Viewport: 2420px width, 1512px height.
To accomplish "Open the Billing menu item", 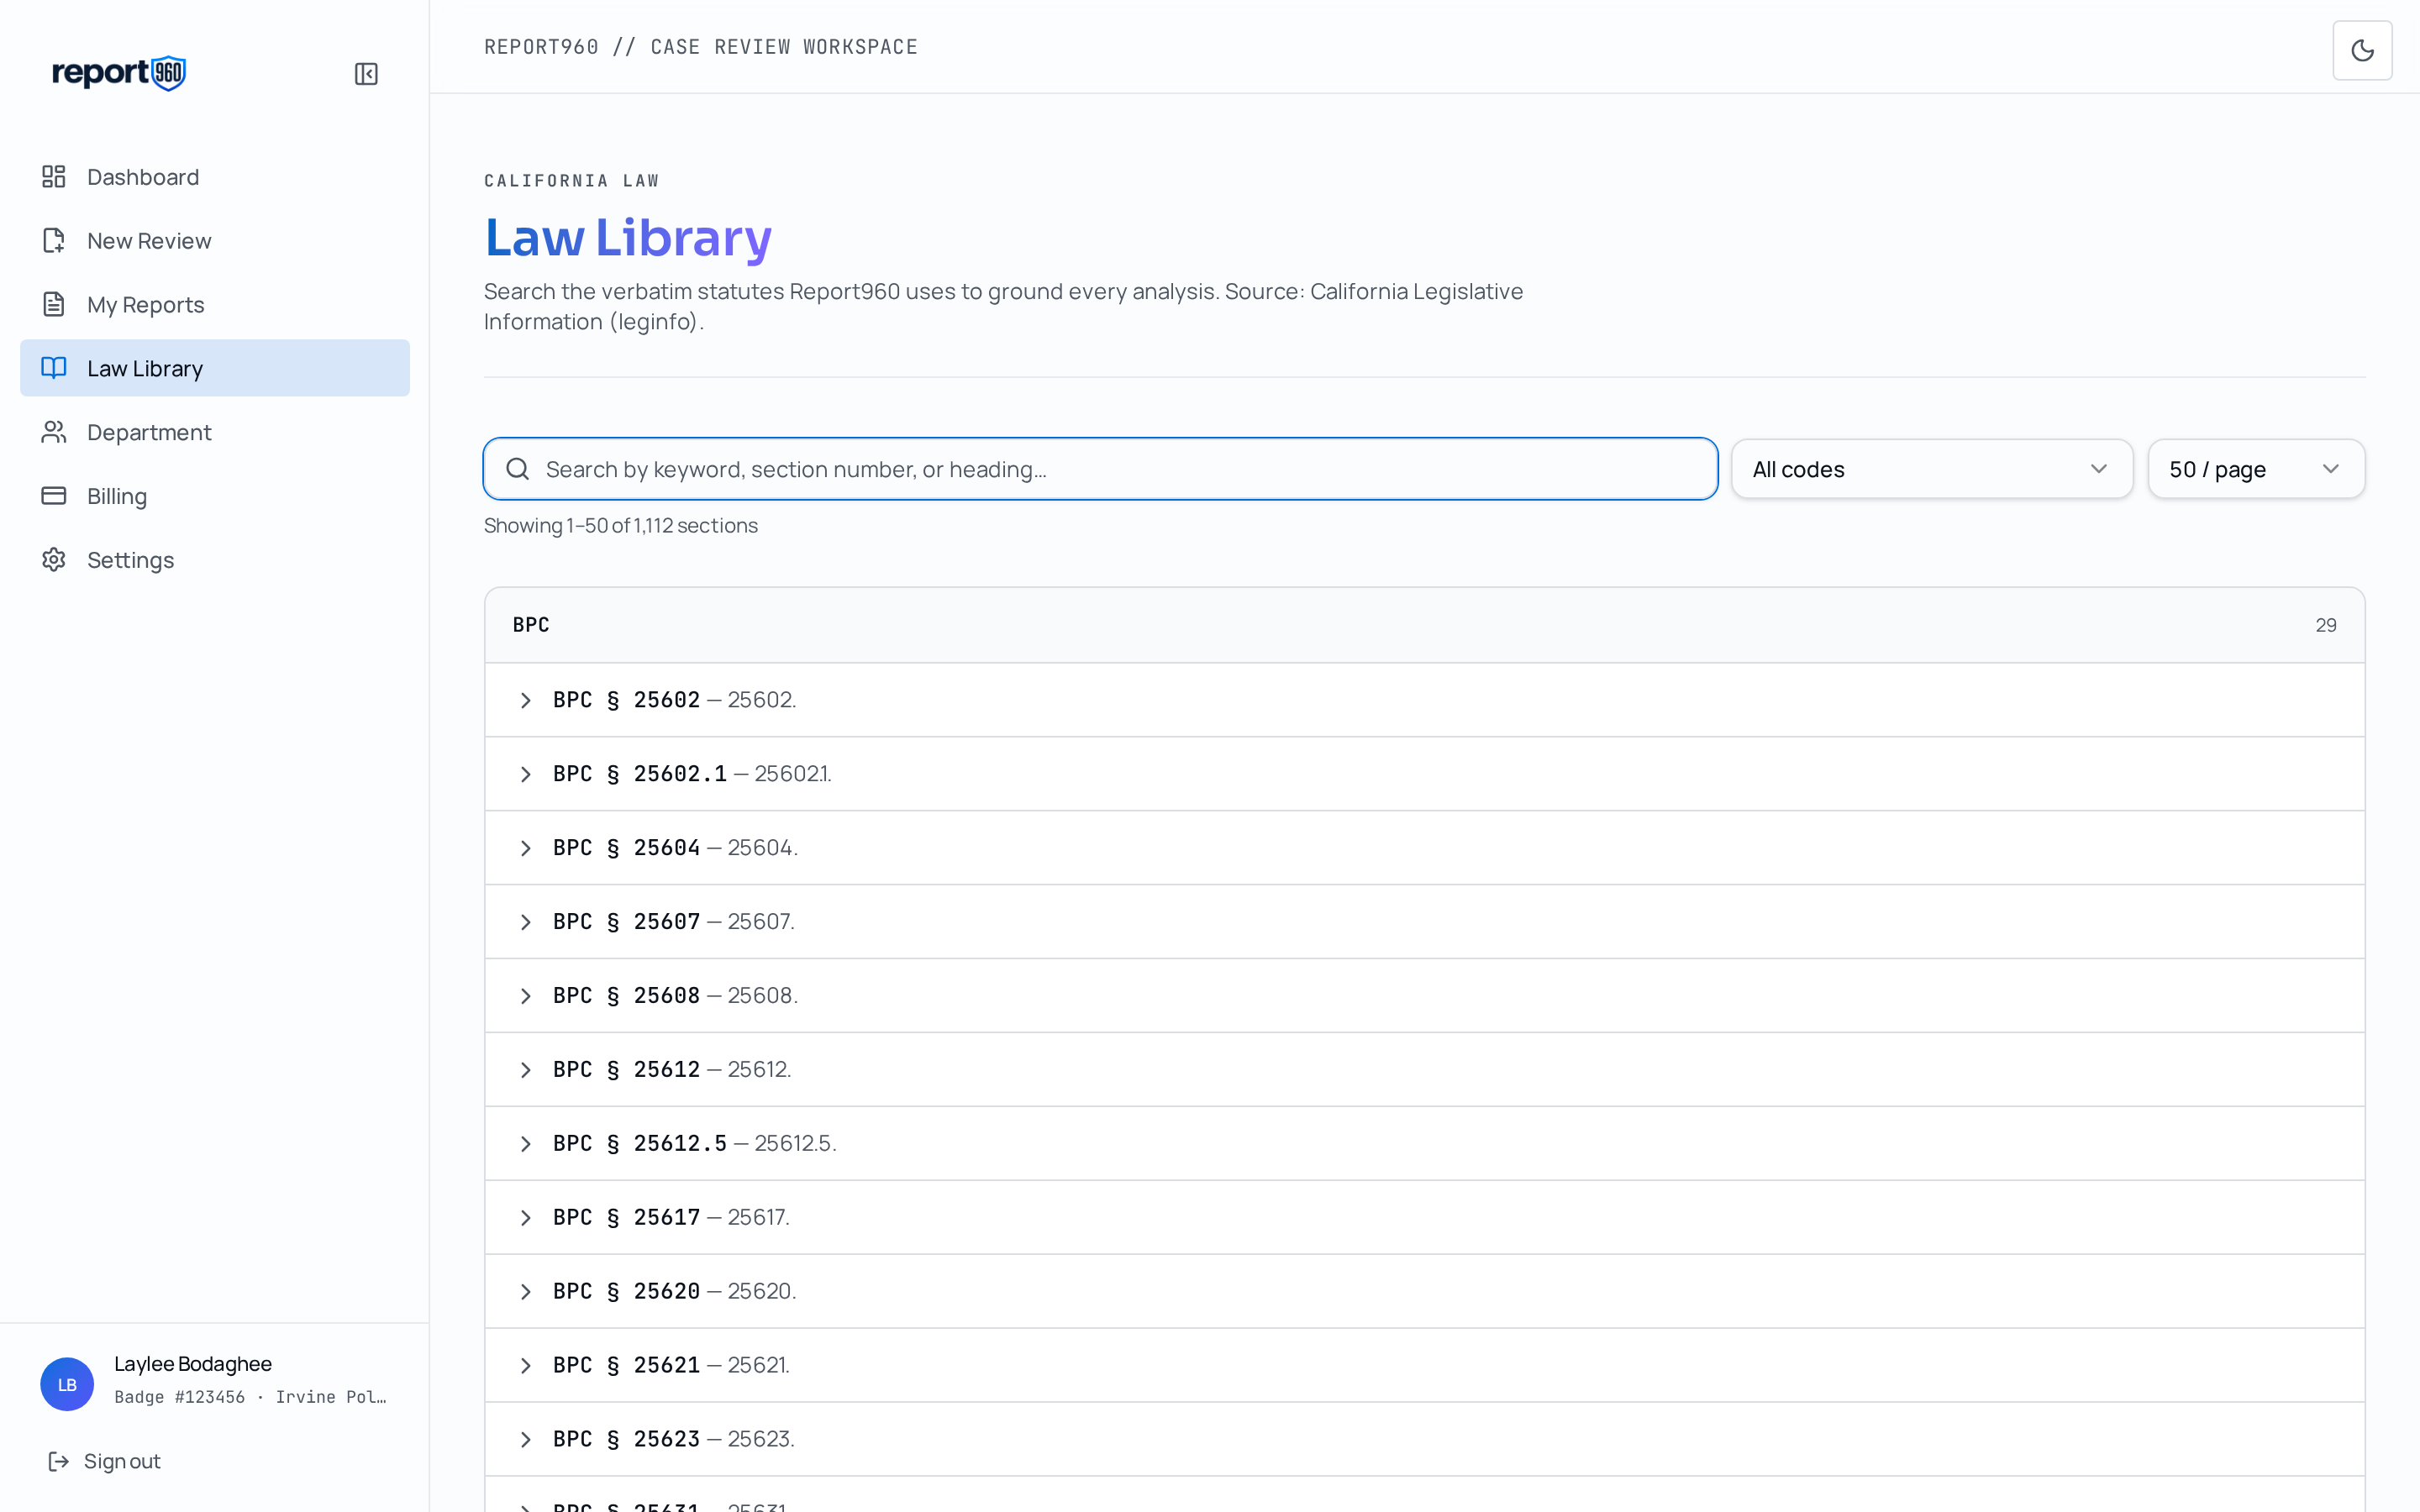I will pos(215,496).
